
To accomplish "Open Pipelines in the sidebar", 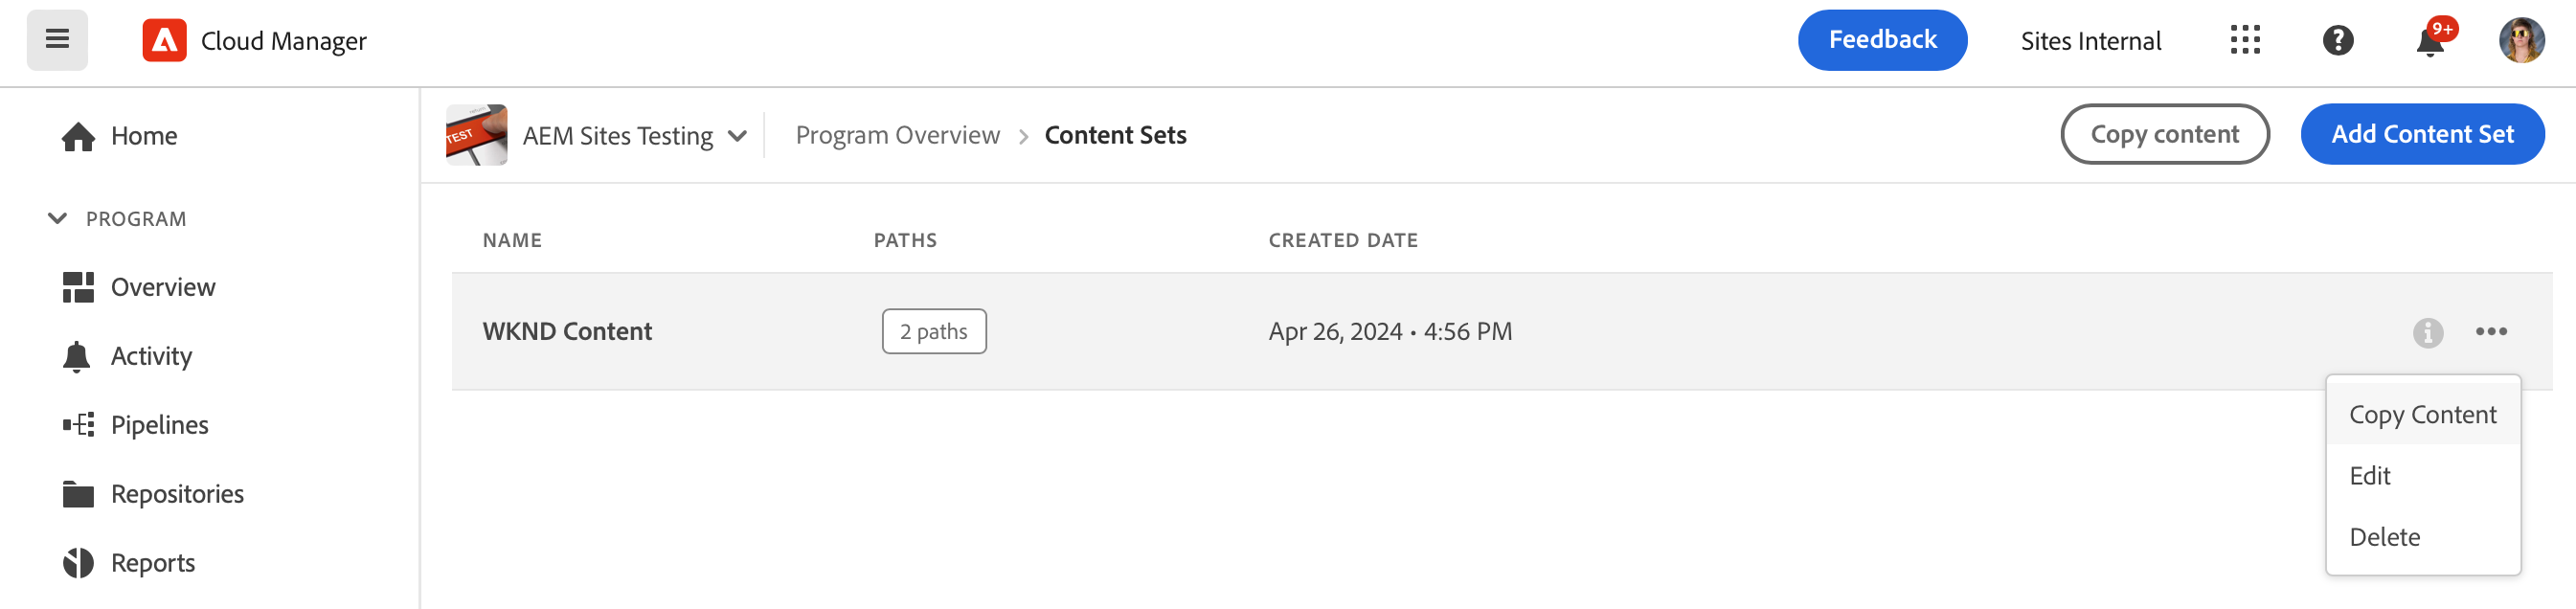I will pyautogui.click(x=159, y=425).
